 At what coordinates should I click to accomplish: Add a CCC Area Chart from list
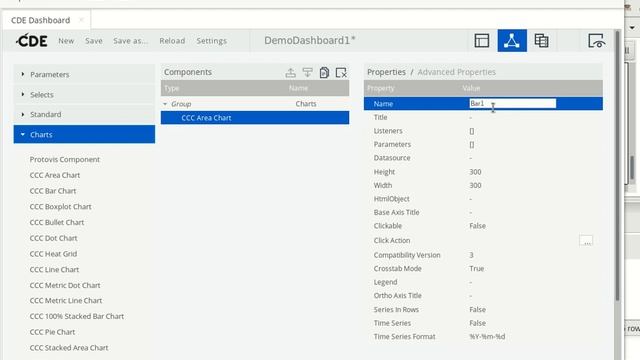55,175
